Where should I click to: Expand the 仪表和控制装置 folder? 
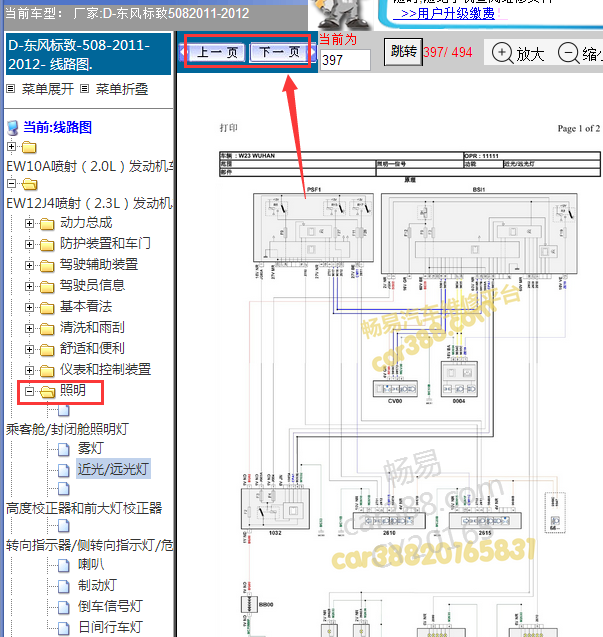[29, 370]
